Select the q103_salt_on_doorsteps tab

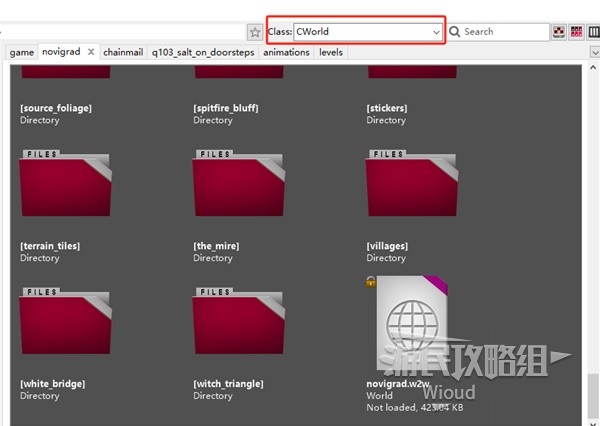coord(204,52)
